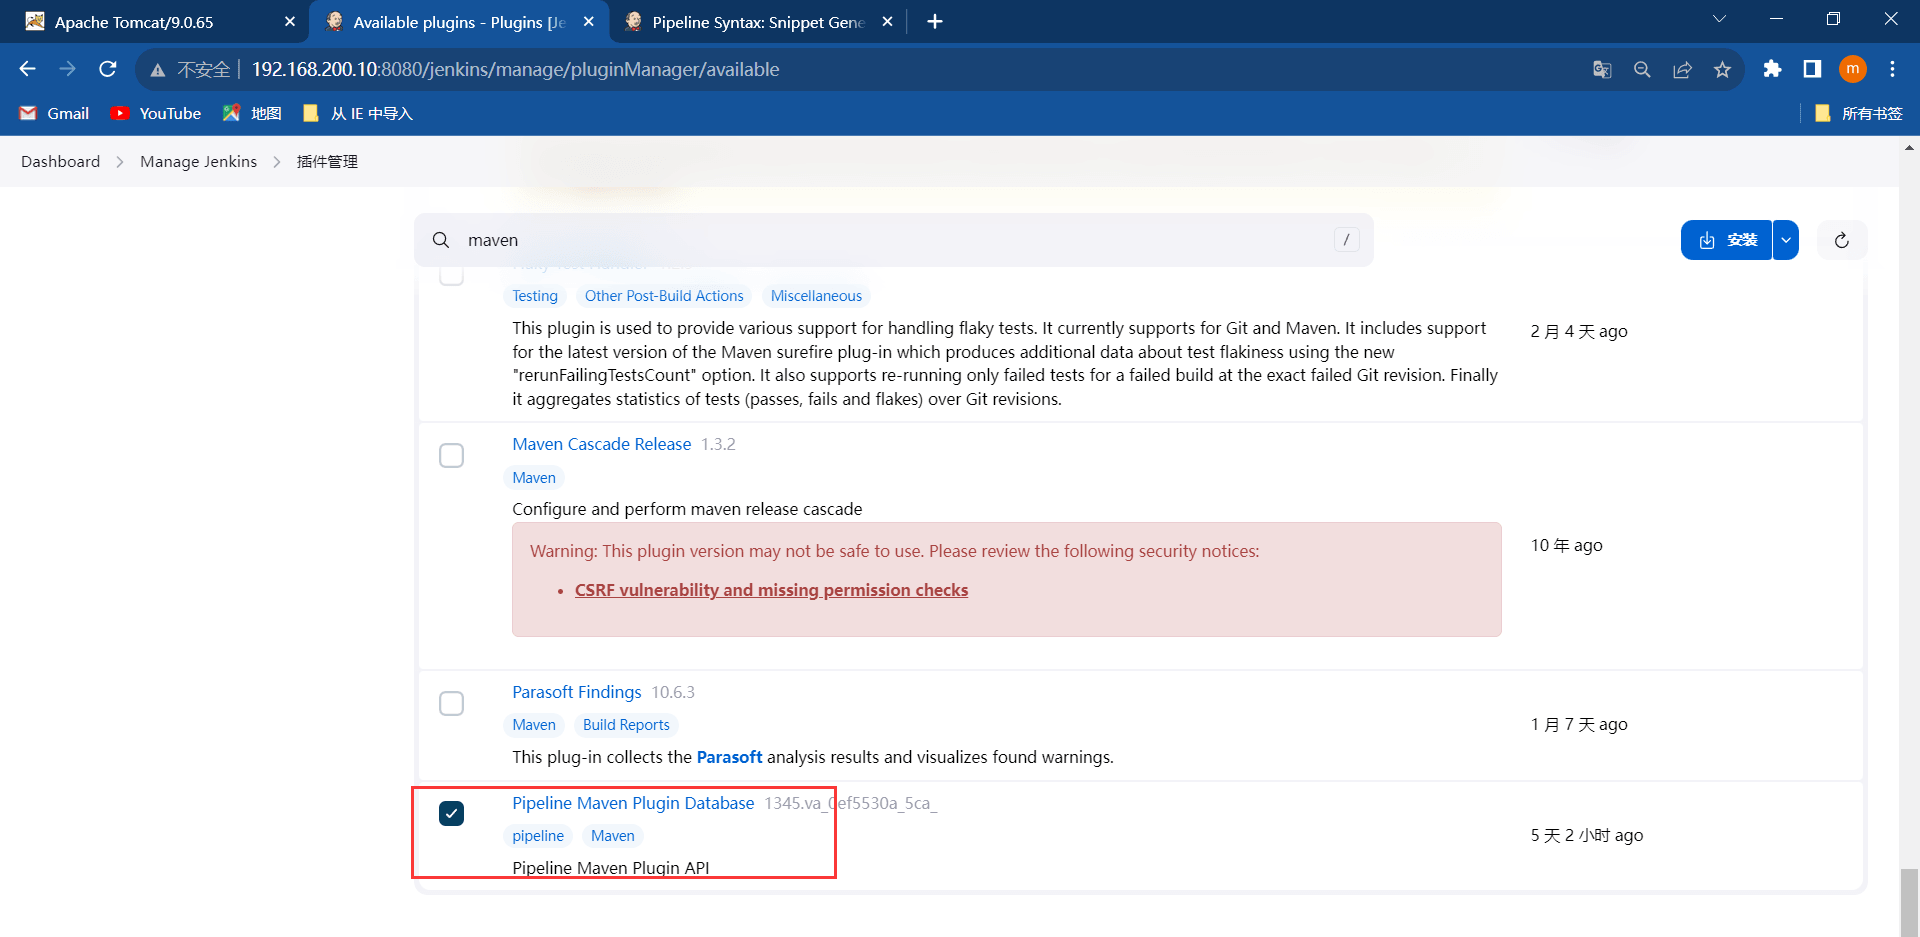Open CSRF vulnerability security notice link
1920x937 pixels.
pyautogui.click(x=771, y=590)
